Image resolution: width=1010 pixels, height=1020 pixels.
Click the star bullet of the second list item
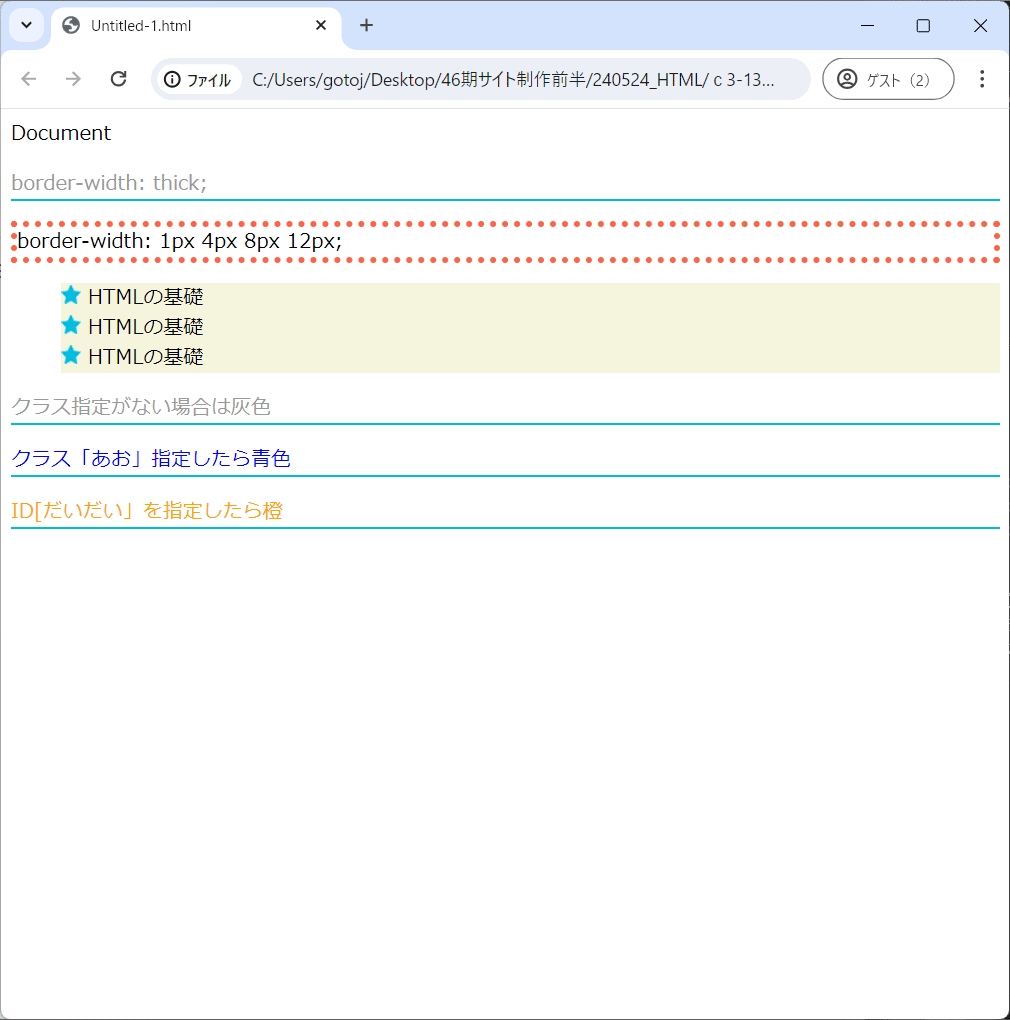(71, 325)
